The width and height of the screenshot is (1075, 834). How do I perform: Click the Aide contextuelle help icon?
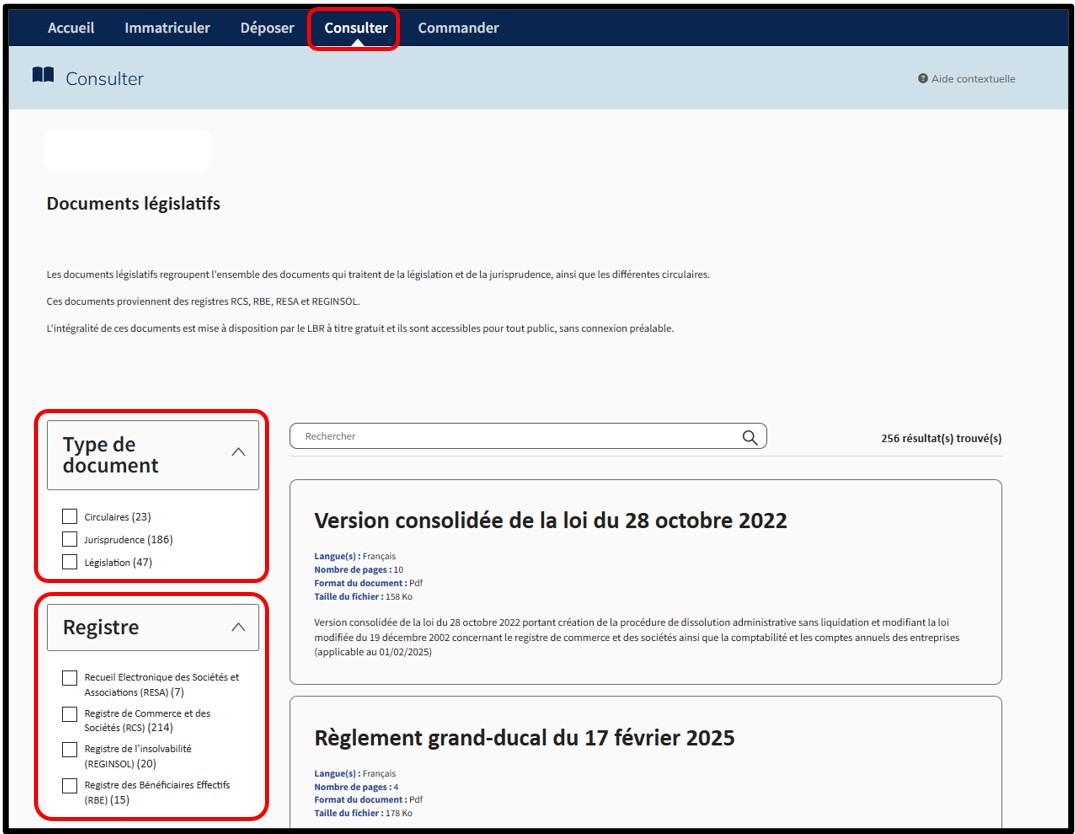point(923,79)
